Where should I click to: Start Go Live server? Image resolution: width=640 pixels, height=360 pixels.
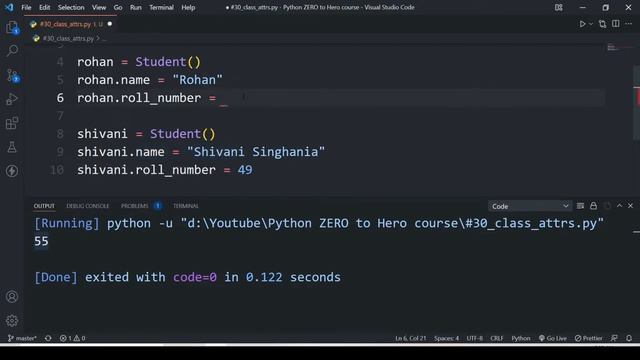click(553, 338)
